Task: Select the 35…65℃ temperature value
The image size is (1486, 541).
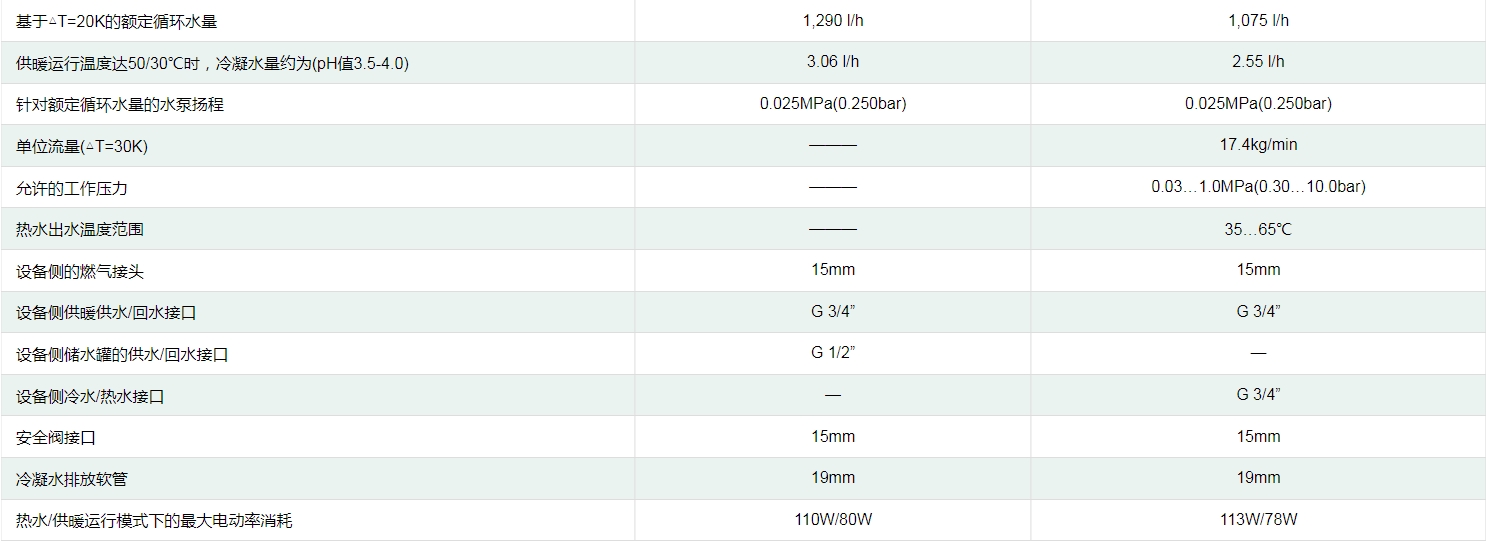Action: click(x=1258, y=229)
